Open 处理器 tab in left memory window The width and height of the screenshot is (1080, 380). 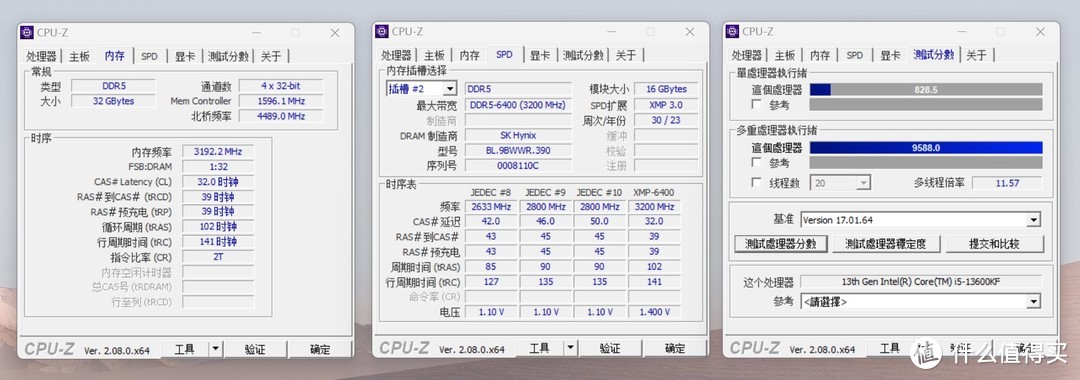point(41,56)
